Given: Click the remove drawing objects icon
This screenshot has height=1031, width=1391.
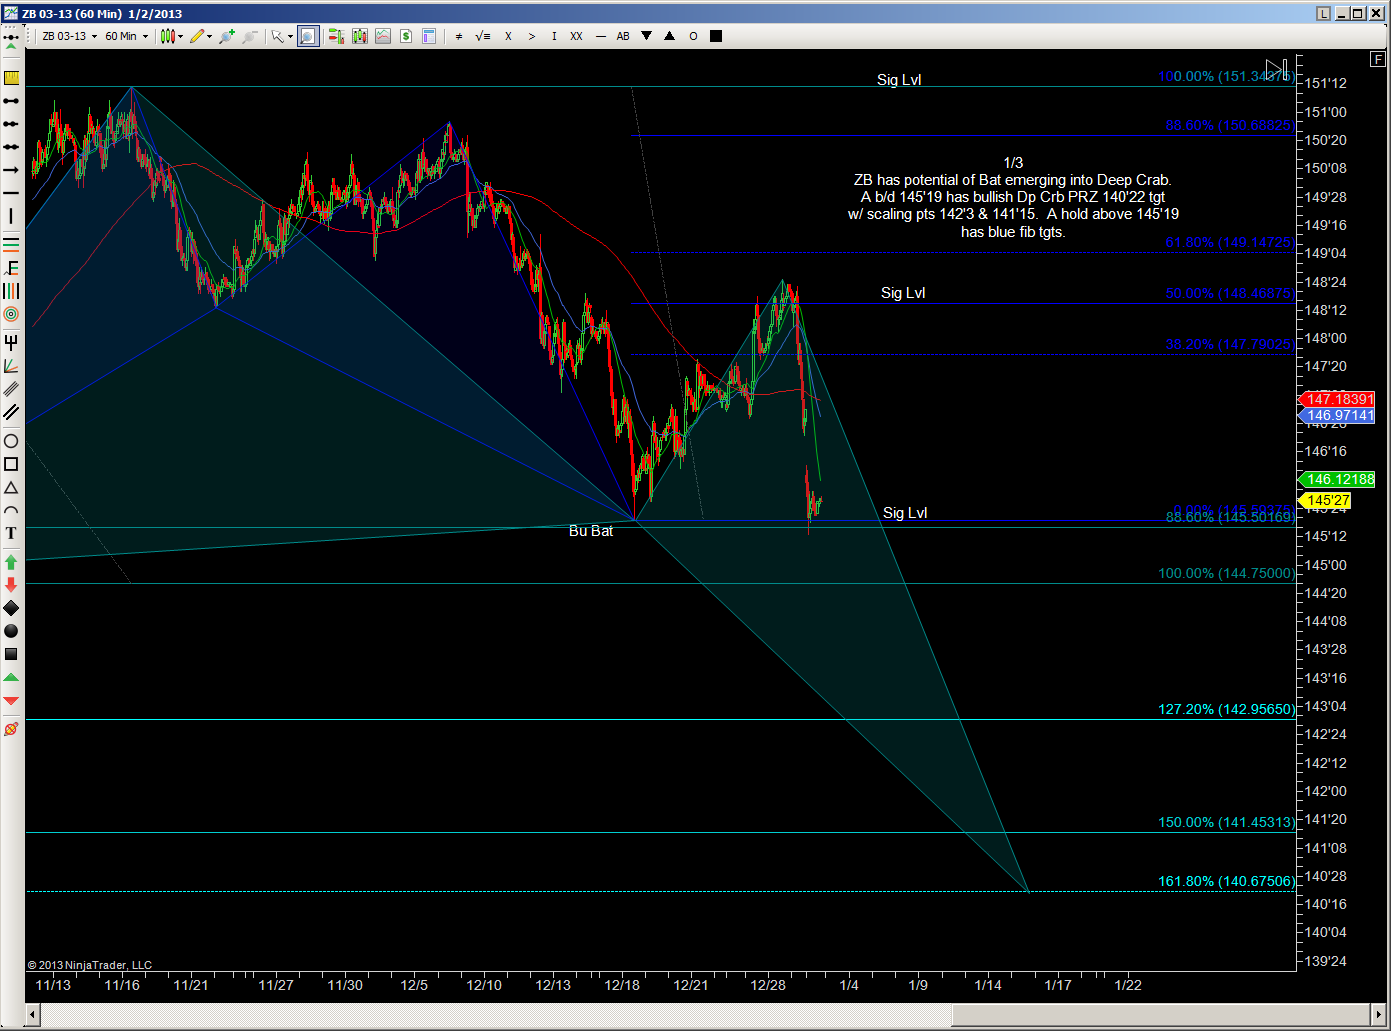Looking at the screenshot, I should click(11, 729).
